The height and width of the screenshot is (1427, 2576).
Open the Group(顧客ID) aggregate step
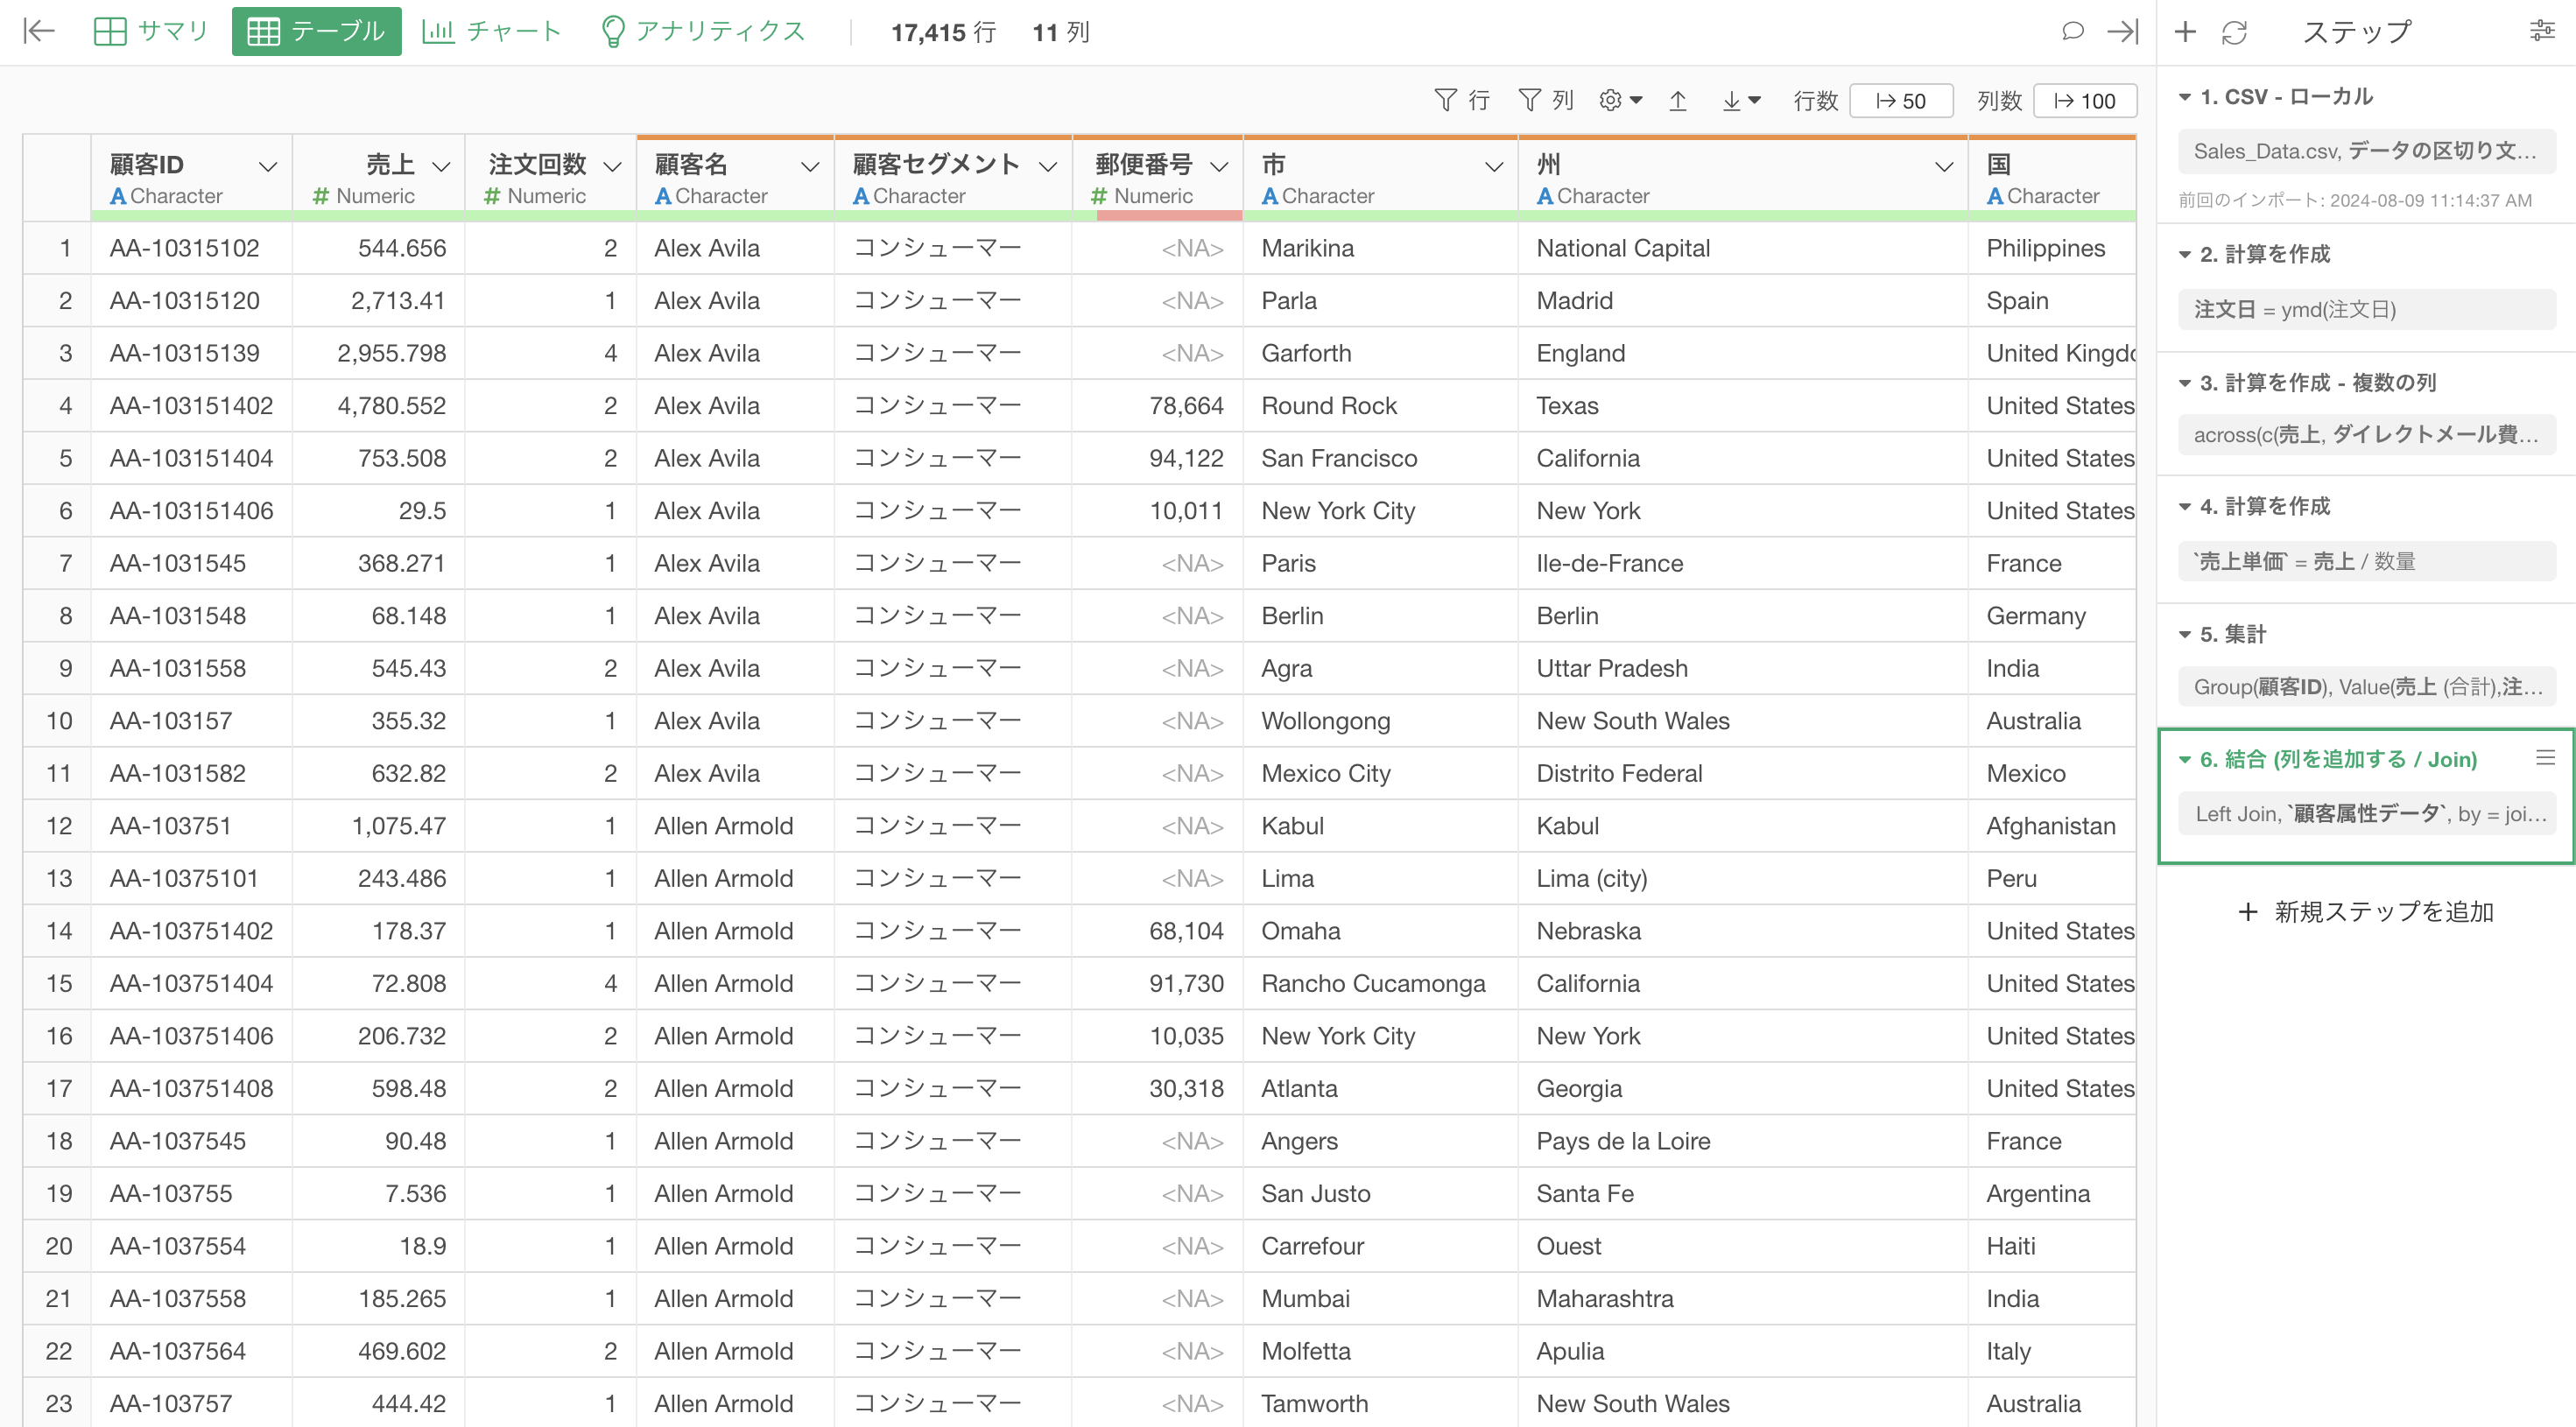pyautogui.click(x=2366, y=686)
